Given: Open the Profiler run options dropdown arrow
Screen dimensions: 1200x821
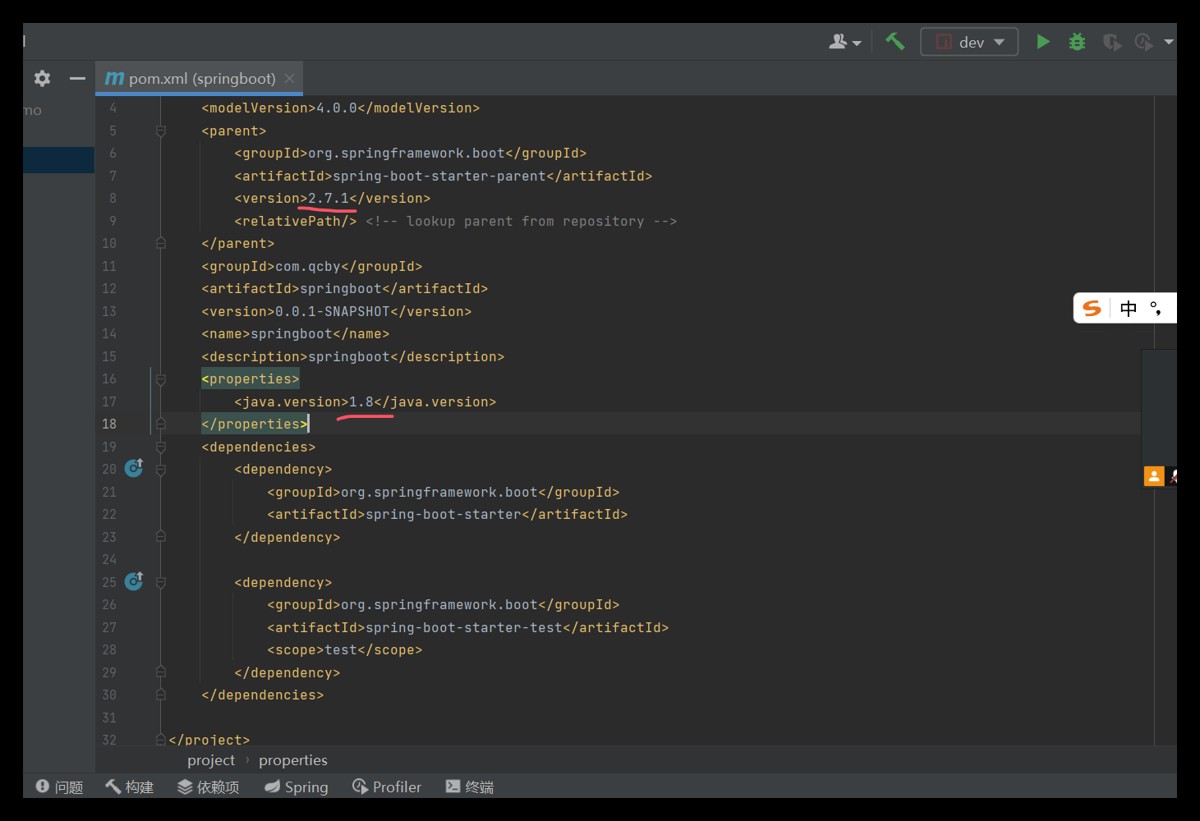Looking at the screenshot, I should coord(1169,42).
